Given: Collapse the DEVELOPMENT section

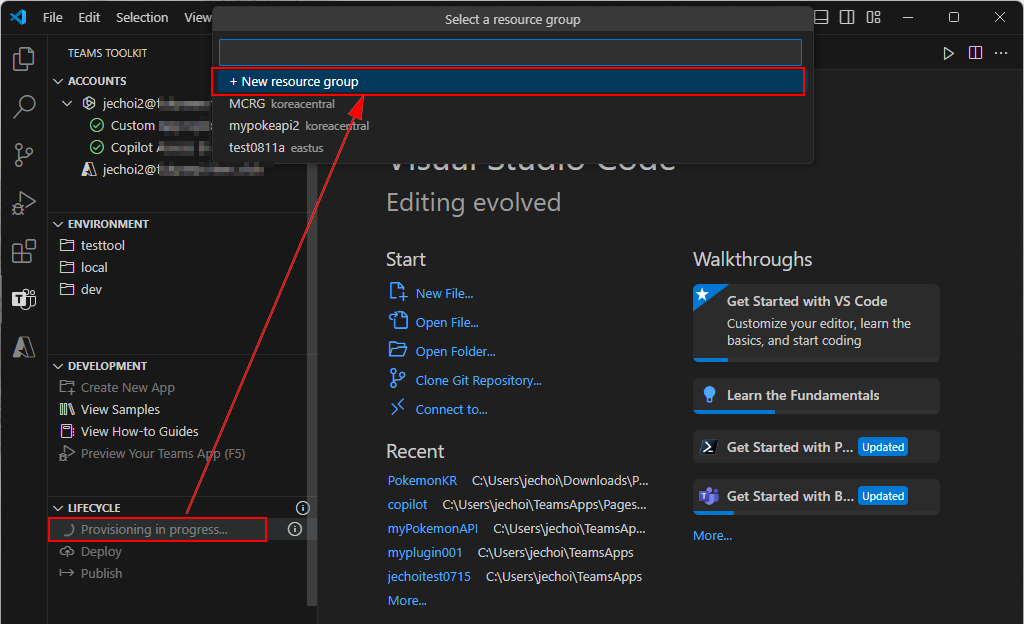Looking at the screenshot, I should pyautogui.click(x=58, y=366).
